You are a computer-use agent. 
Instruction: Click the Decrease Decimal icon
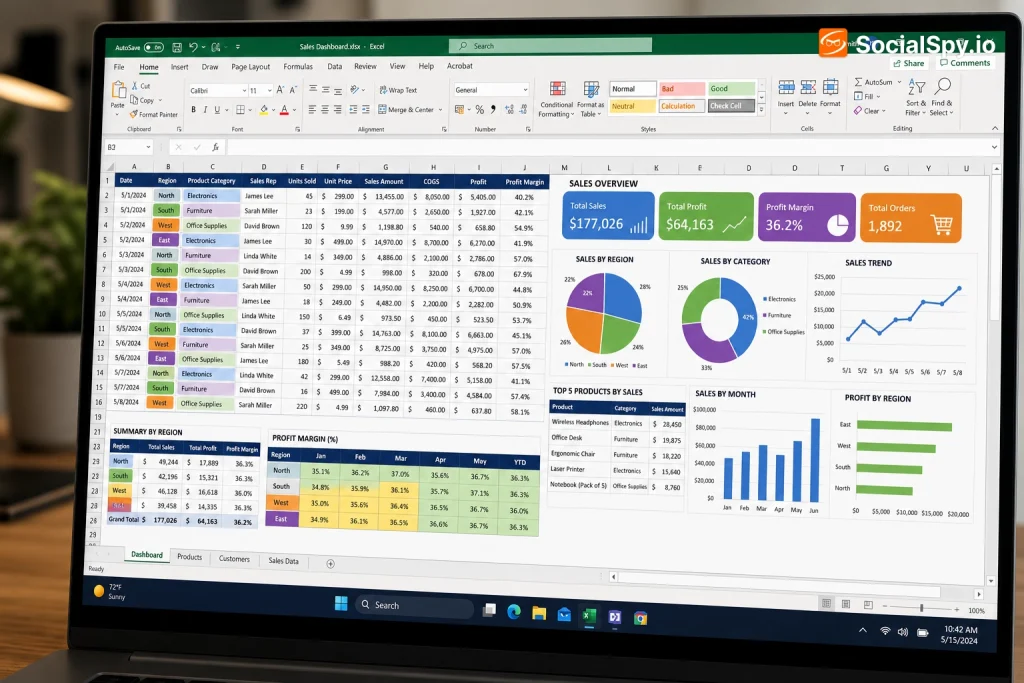[523, 110]
